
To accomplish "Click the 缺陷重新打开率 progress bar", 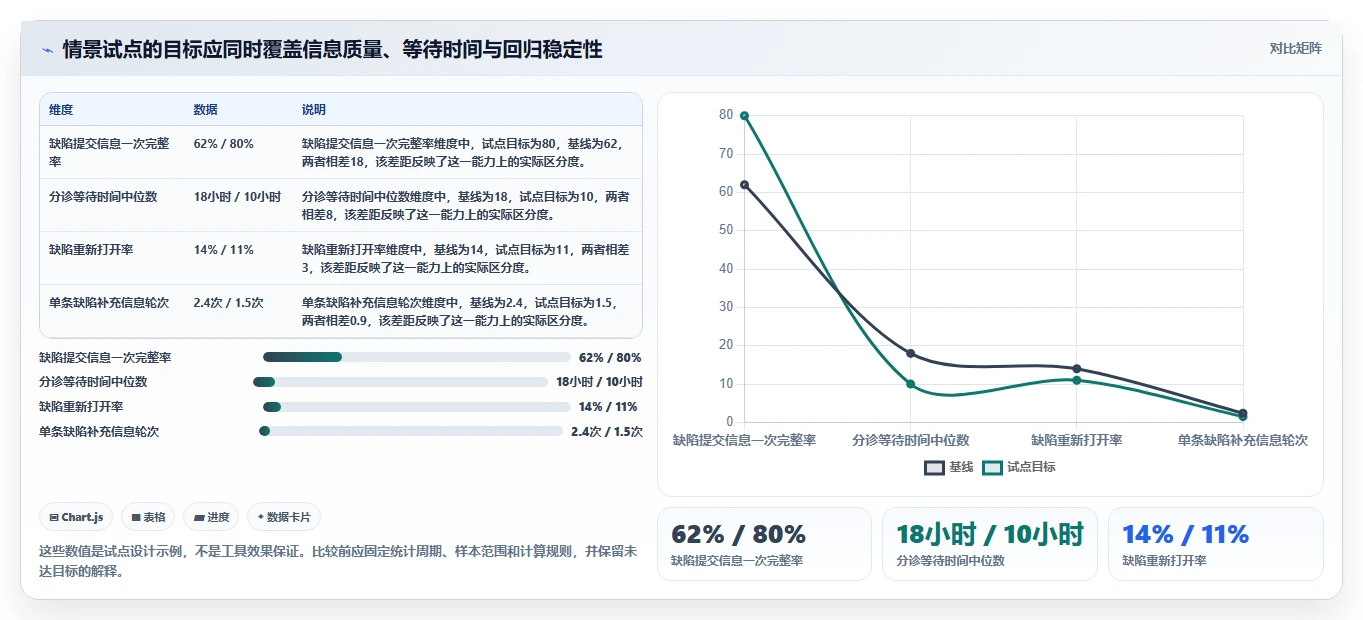I will [x=417, y=407].
